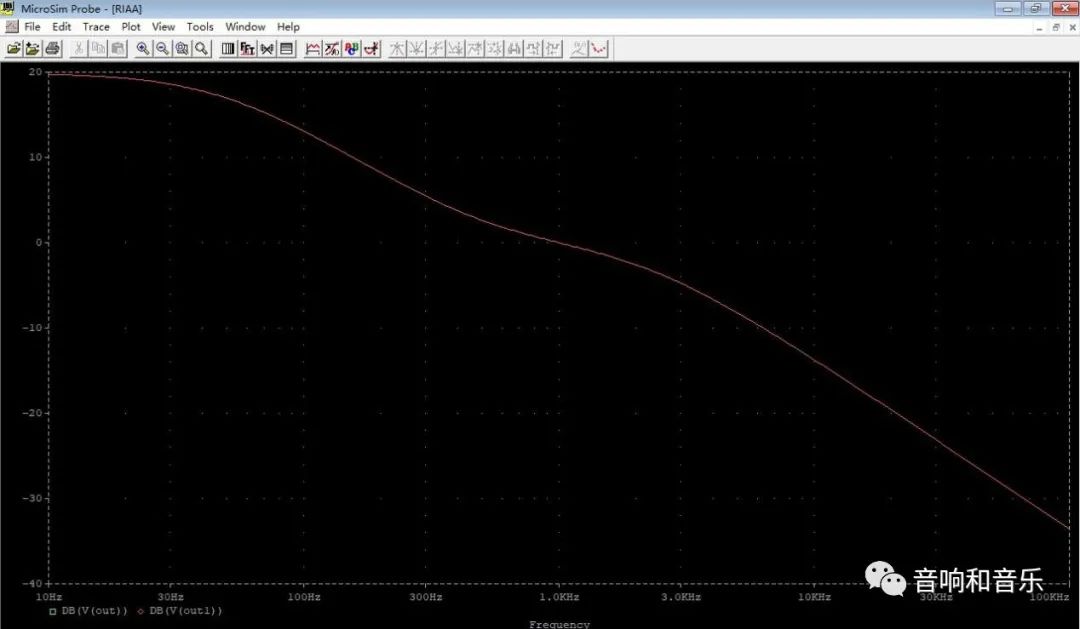Restore the RIAA child window

(1056, 28)
